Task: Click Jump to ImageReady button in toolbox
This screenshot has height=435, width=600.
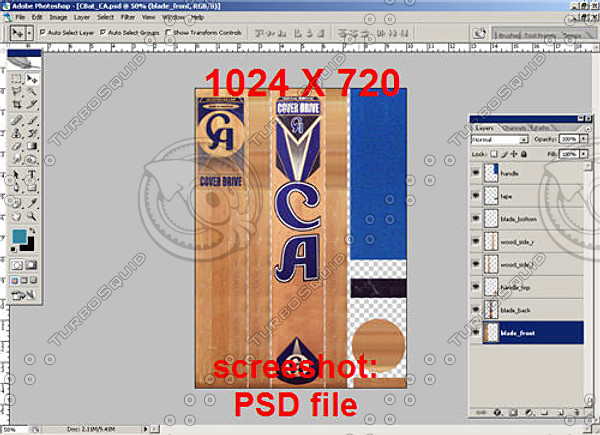Action: click(x=23, y=295)
